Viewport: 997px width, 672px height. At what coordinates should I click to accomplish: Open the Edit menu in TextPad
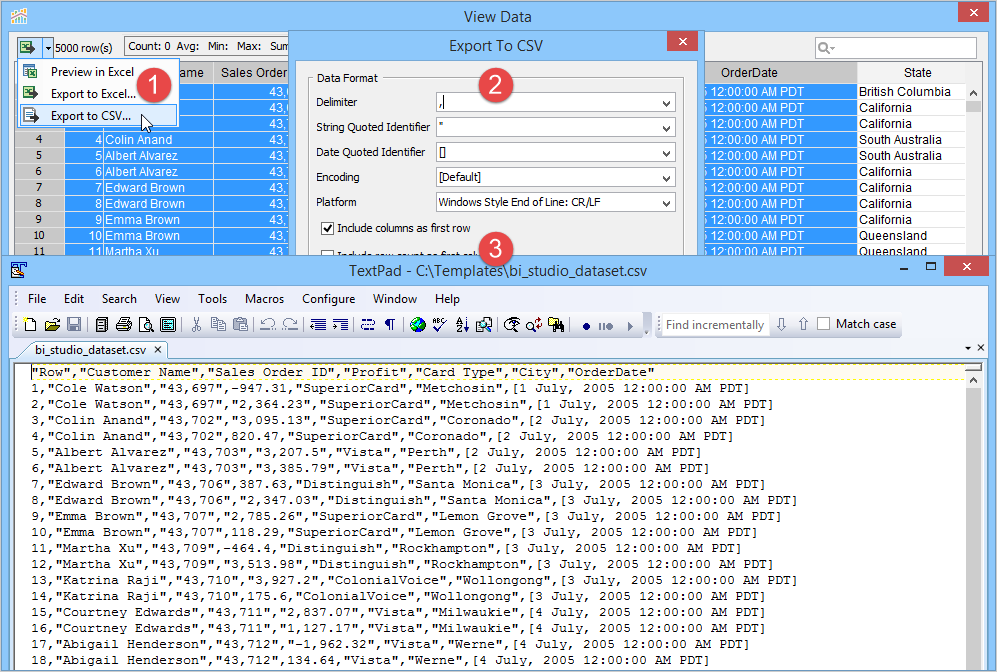click(x=74, y=299)
